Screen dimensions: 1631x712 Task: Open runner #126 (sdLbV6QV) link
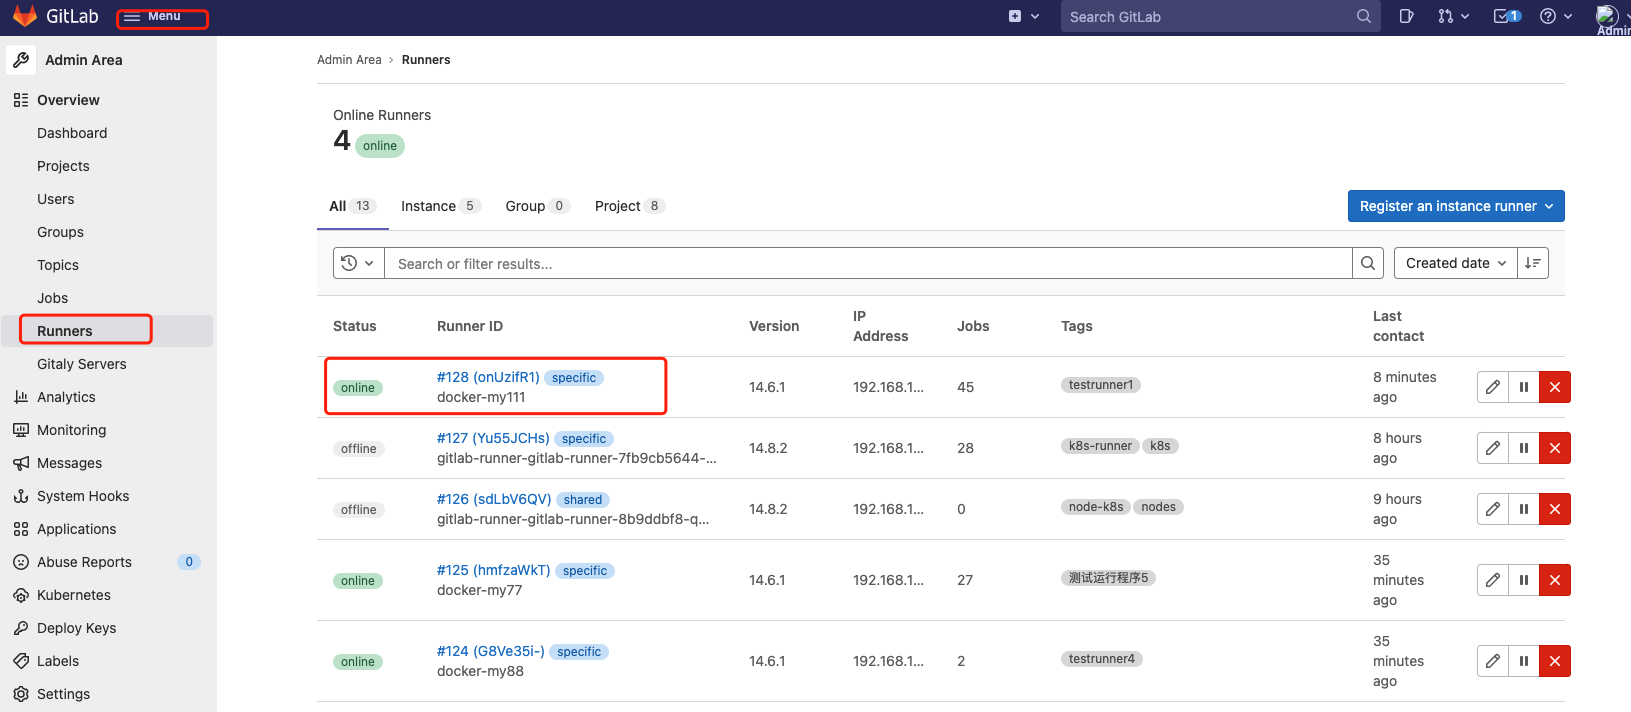(x=494, y=499)
